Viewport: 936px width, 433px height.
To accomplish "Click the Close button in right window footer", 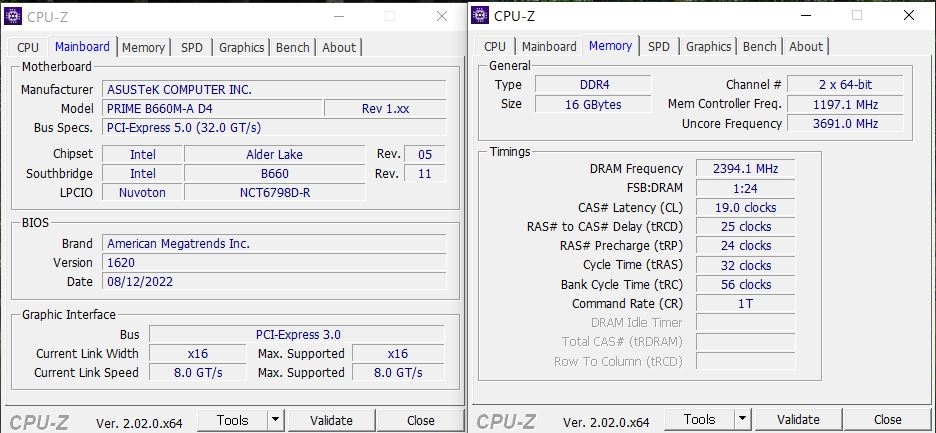I will point(887,420).
